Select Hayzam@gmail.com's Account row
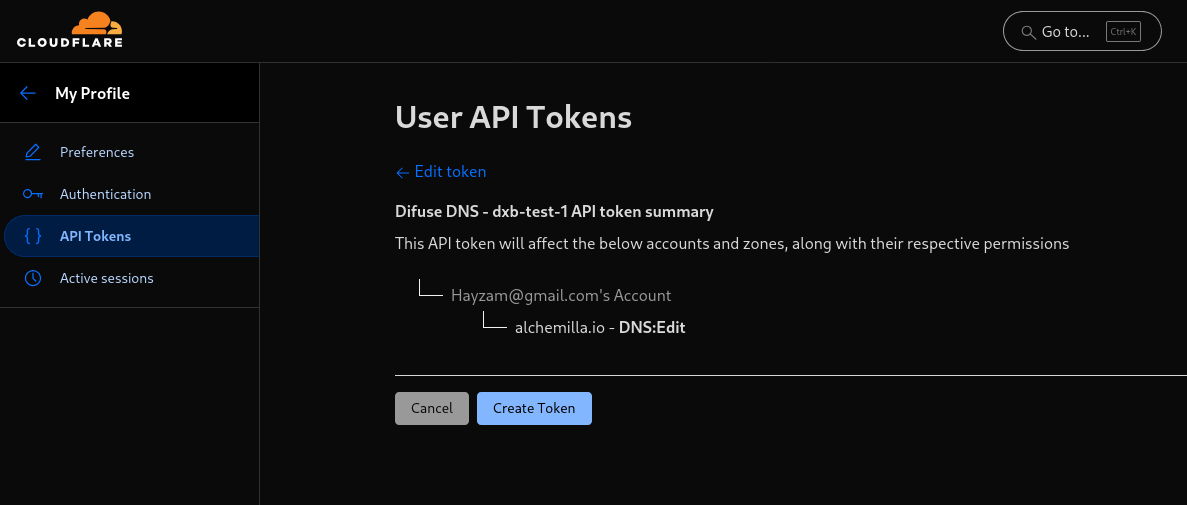 click(x=561, y=295)
